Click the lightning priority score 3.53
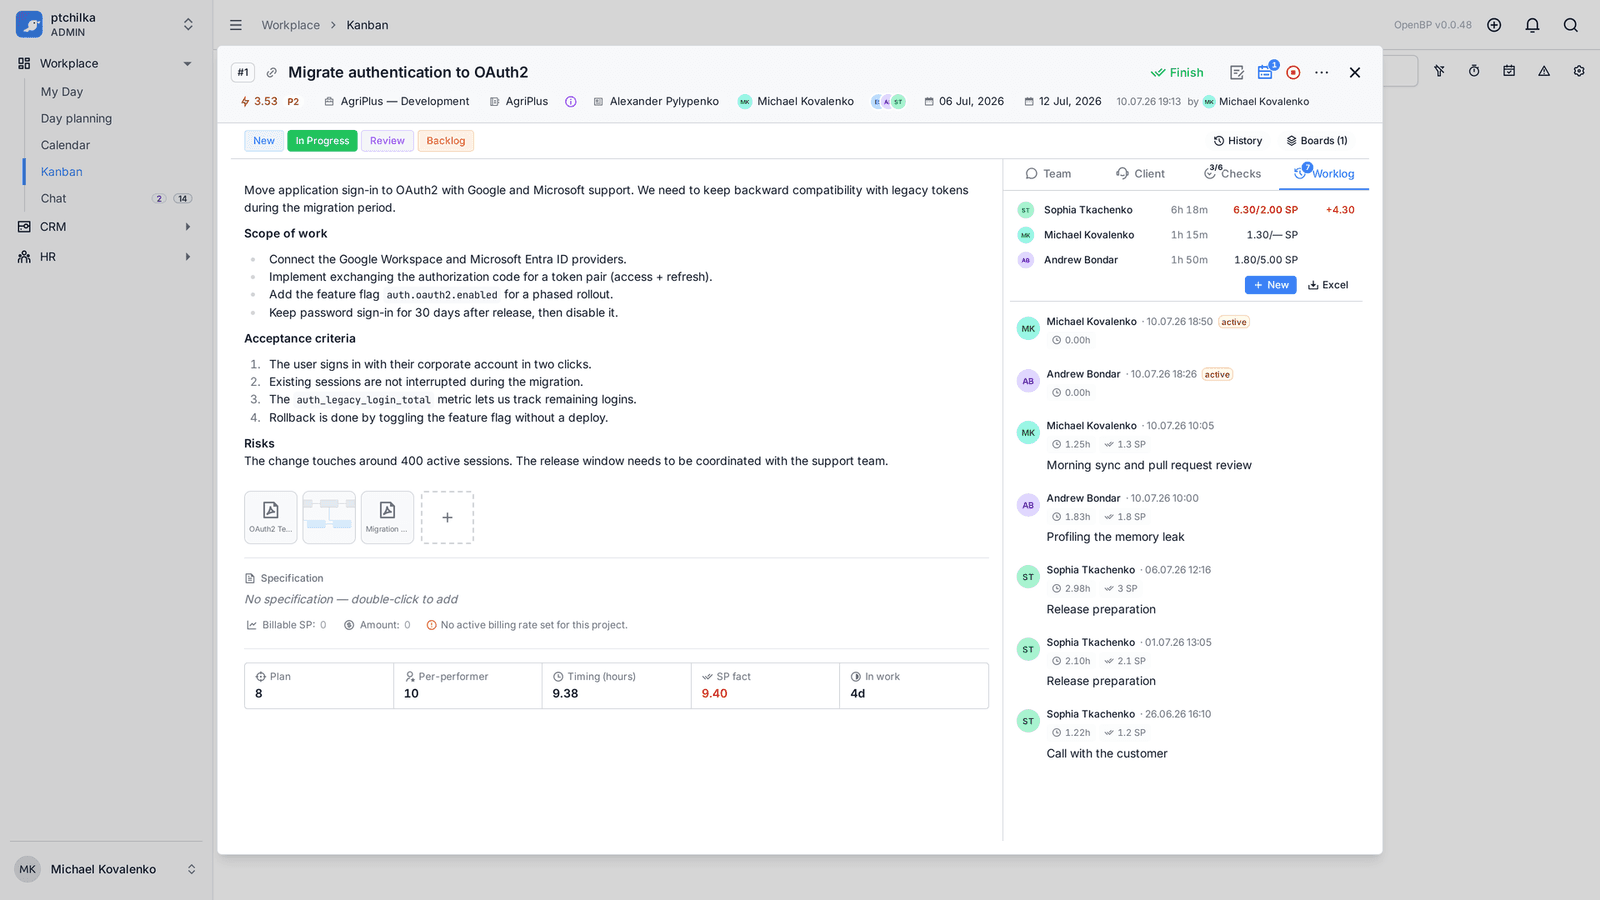 pos(259,102)
